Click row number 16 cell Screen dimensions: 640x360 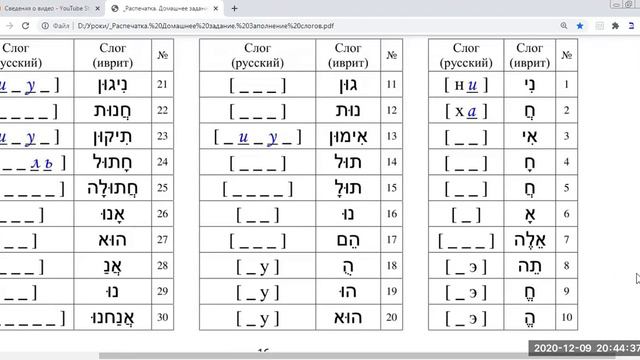pyautogui.click(x=391, y=213)
